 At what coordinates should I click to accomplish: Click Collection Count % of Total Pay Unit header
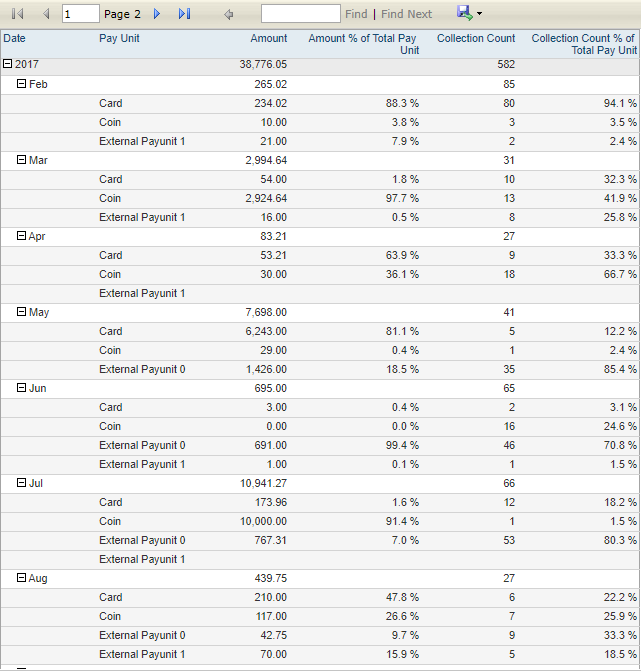pos(584,44)
